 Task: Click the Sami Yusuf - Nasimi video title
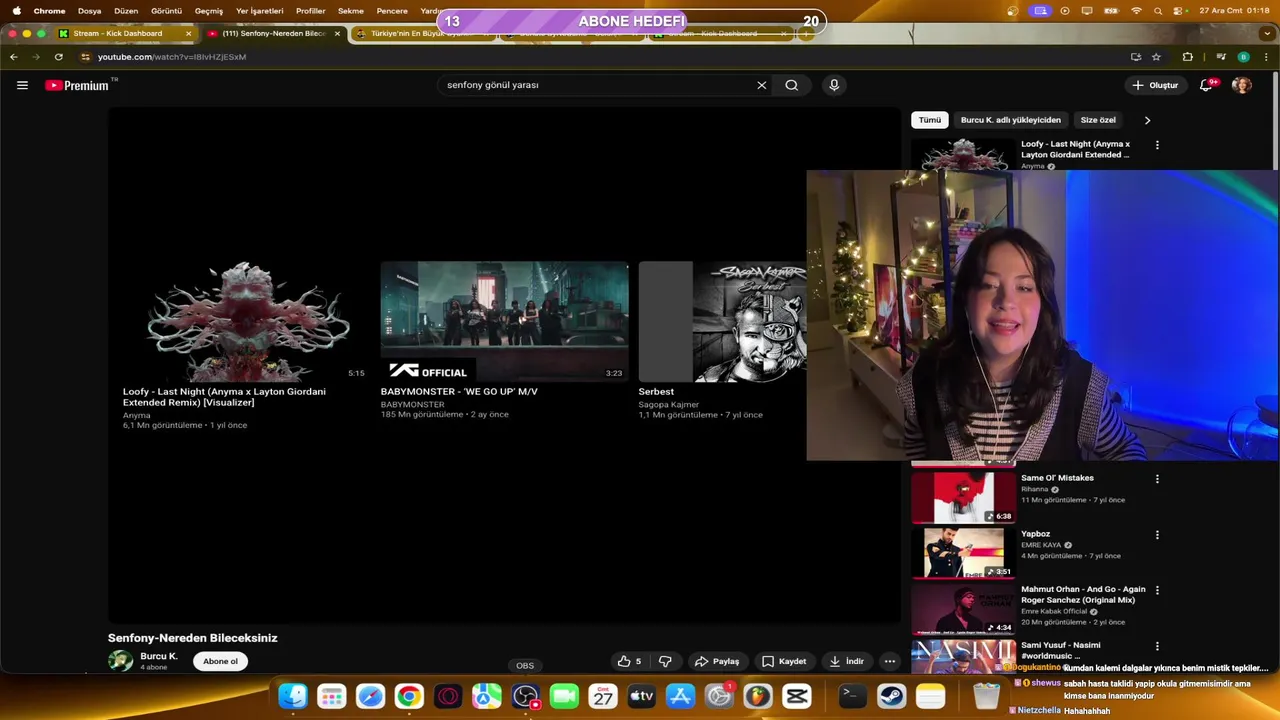click(1060, 650)
